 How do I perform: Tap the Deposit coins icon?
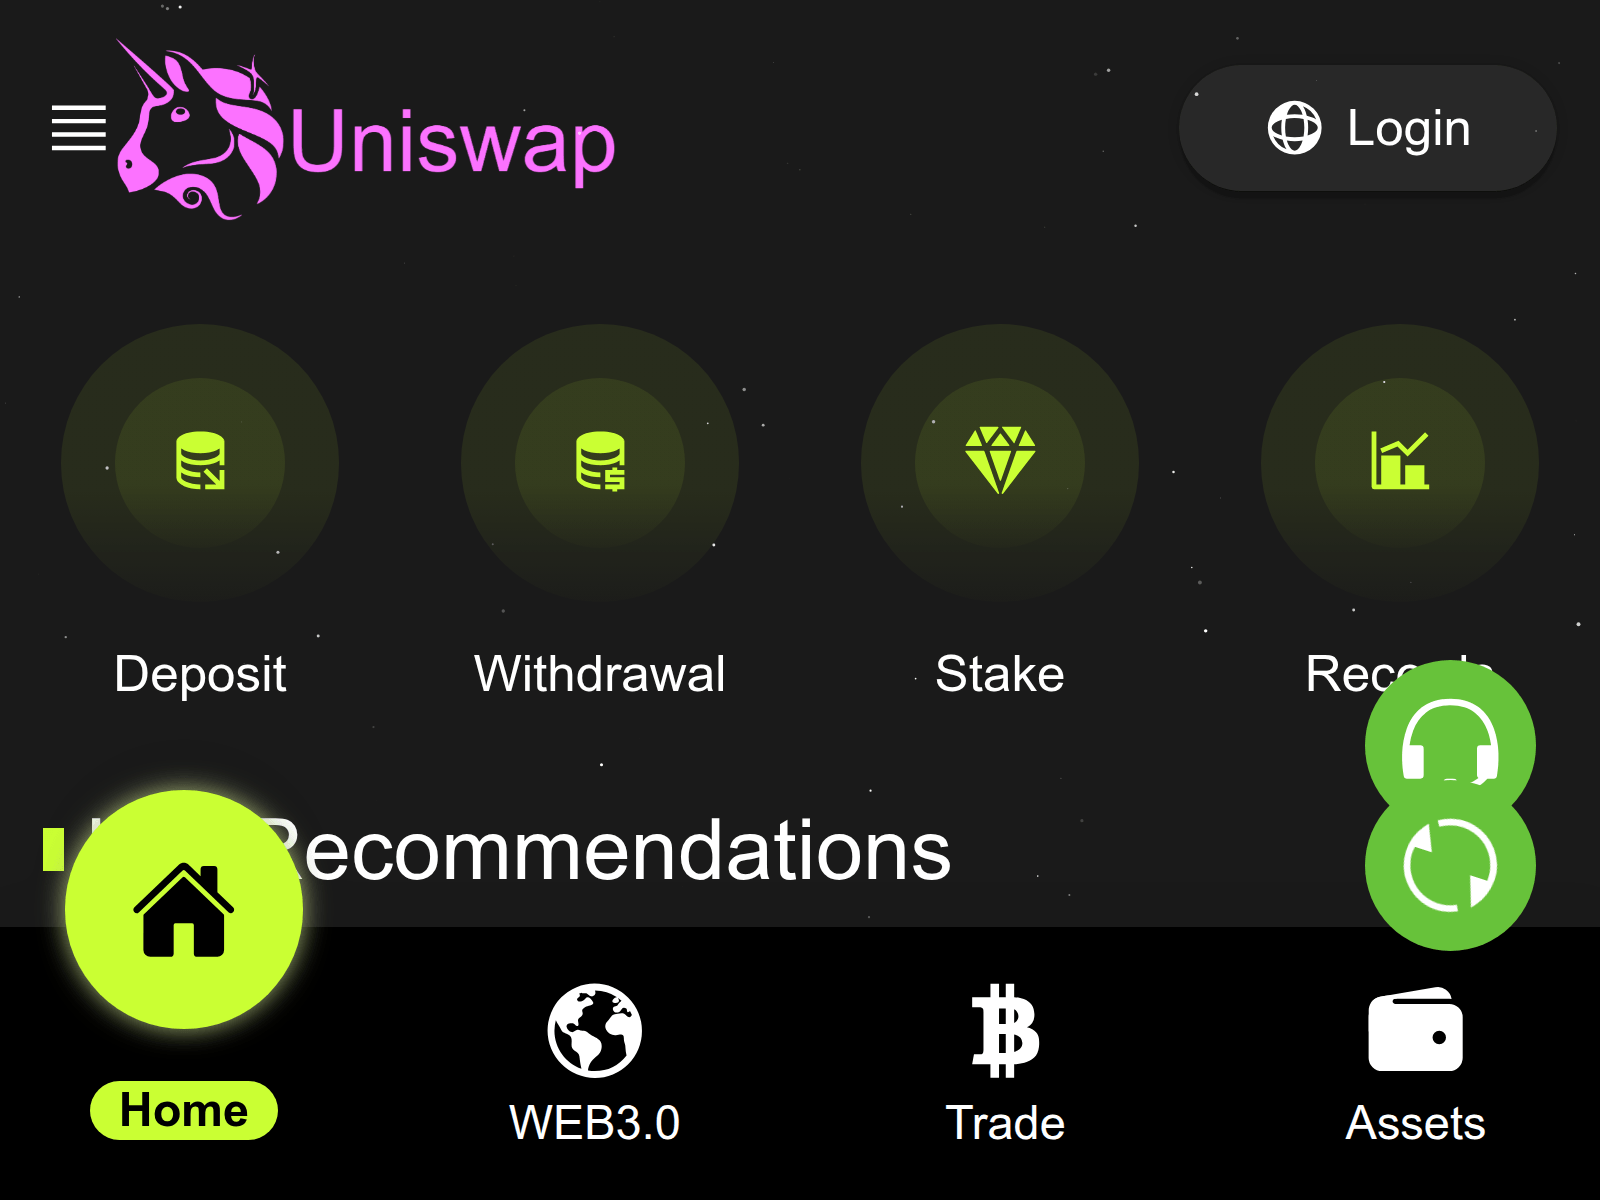click(x=200, y=461)
